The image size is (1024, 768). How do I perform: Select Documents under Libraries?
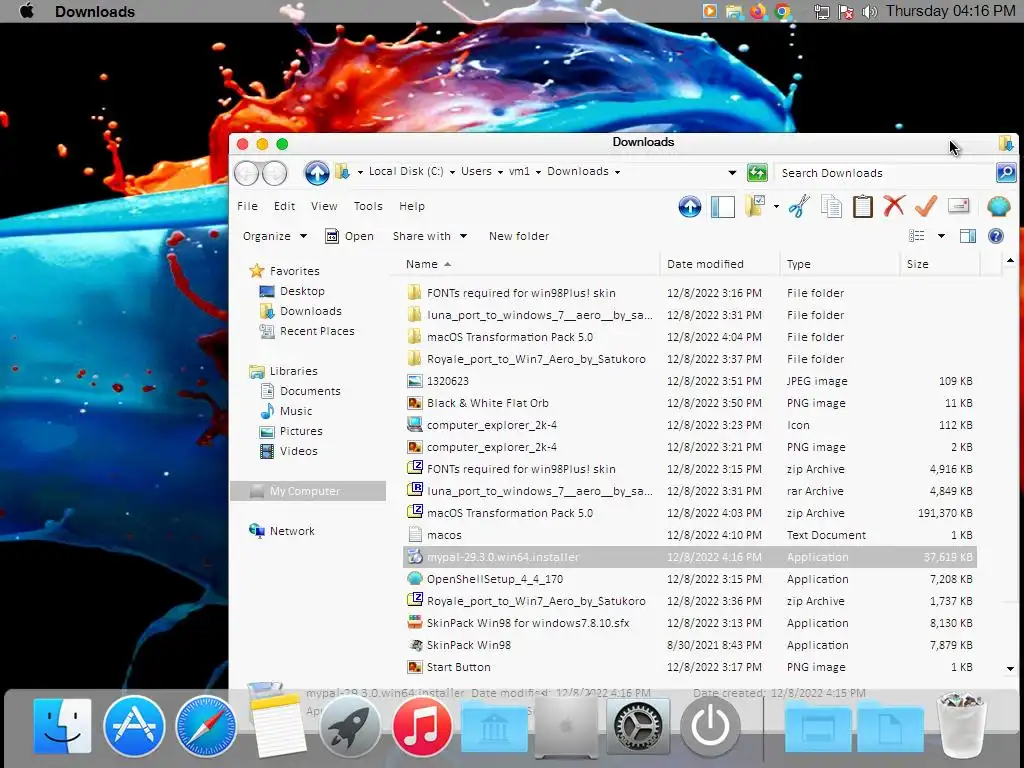pyautogui.click(x=310, y=391)
